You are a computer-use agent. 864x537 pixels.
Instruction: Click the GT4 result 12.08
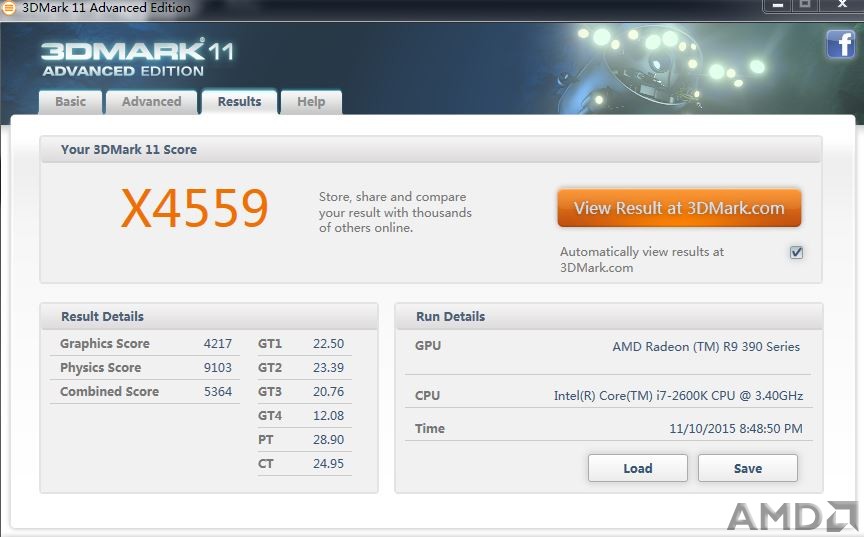point(328,416)
